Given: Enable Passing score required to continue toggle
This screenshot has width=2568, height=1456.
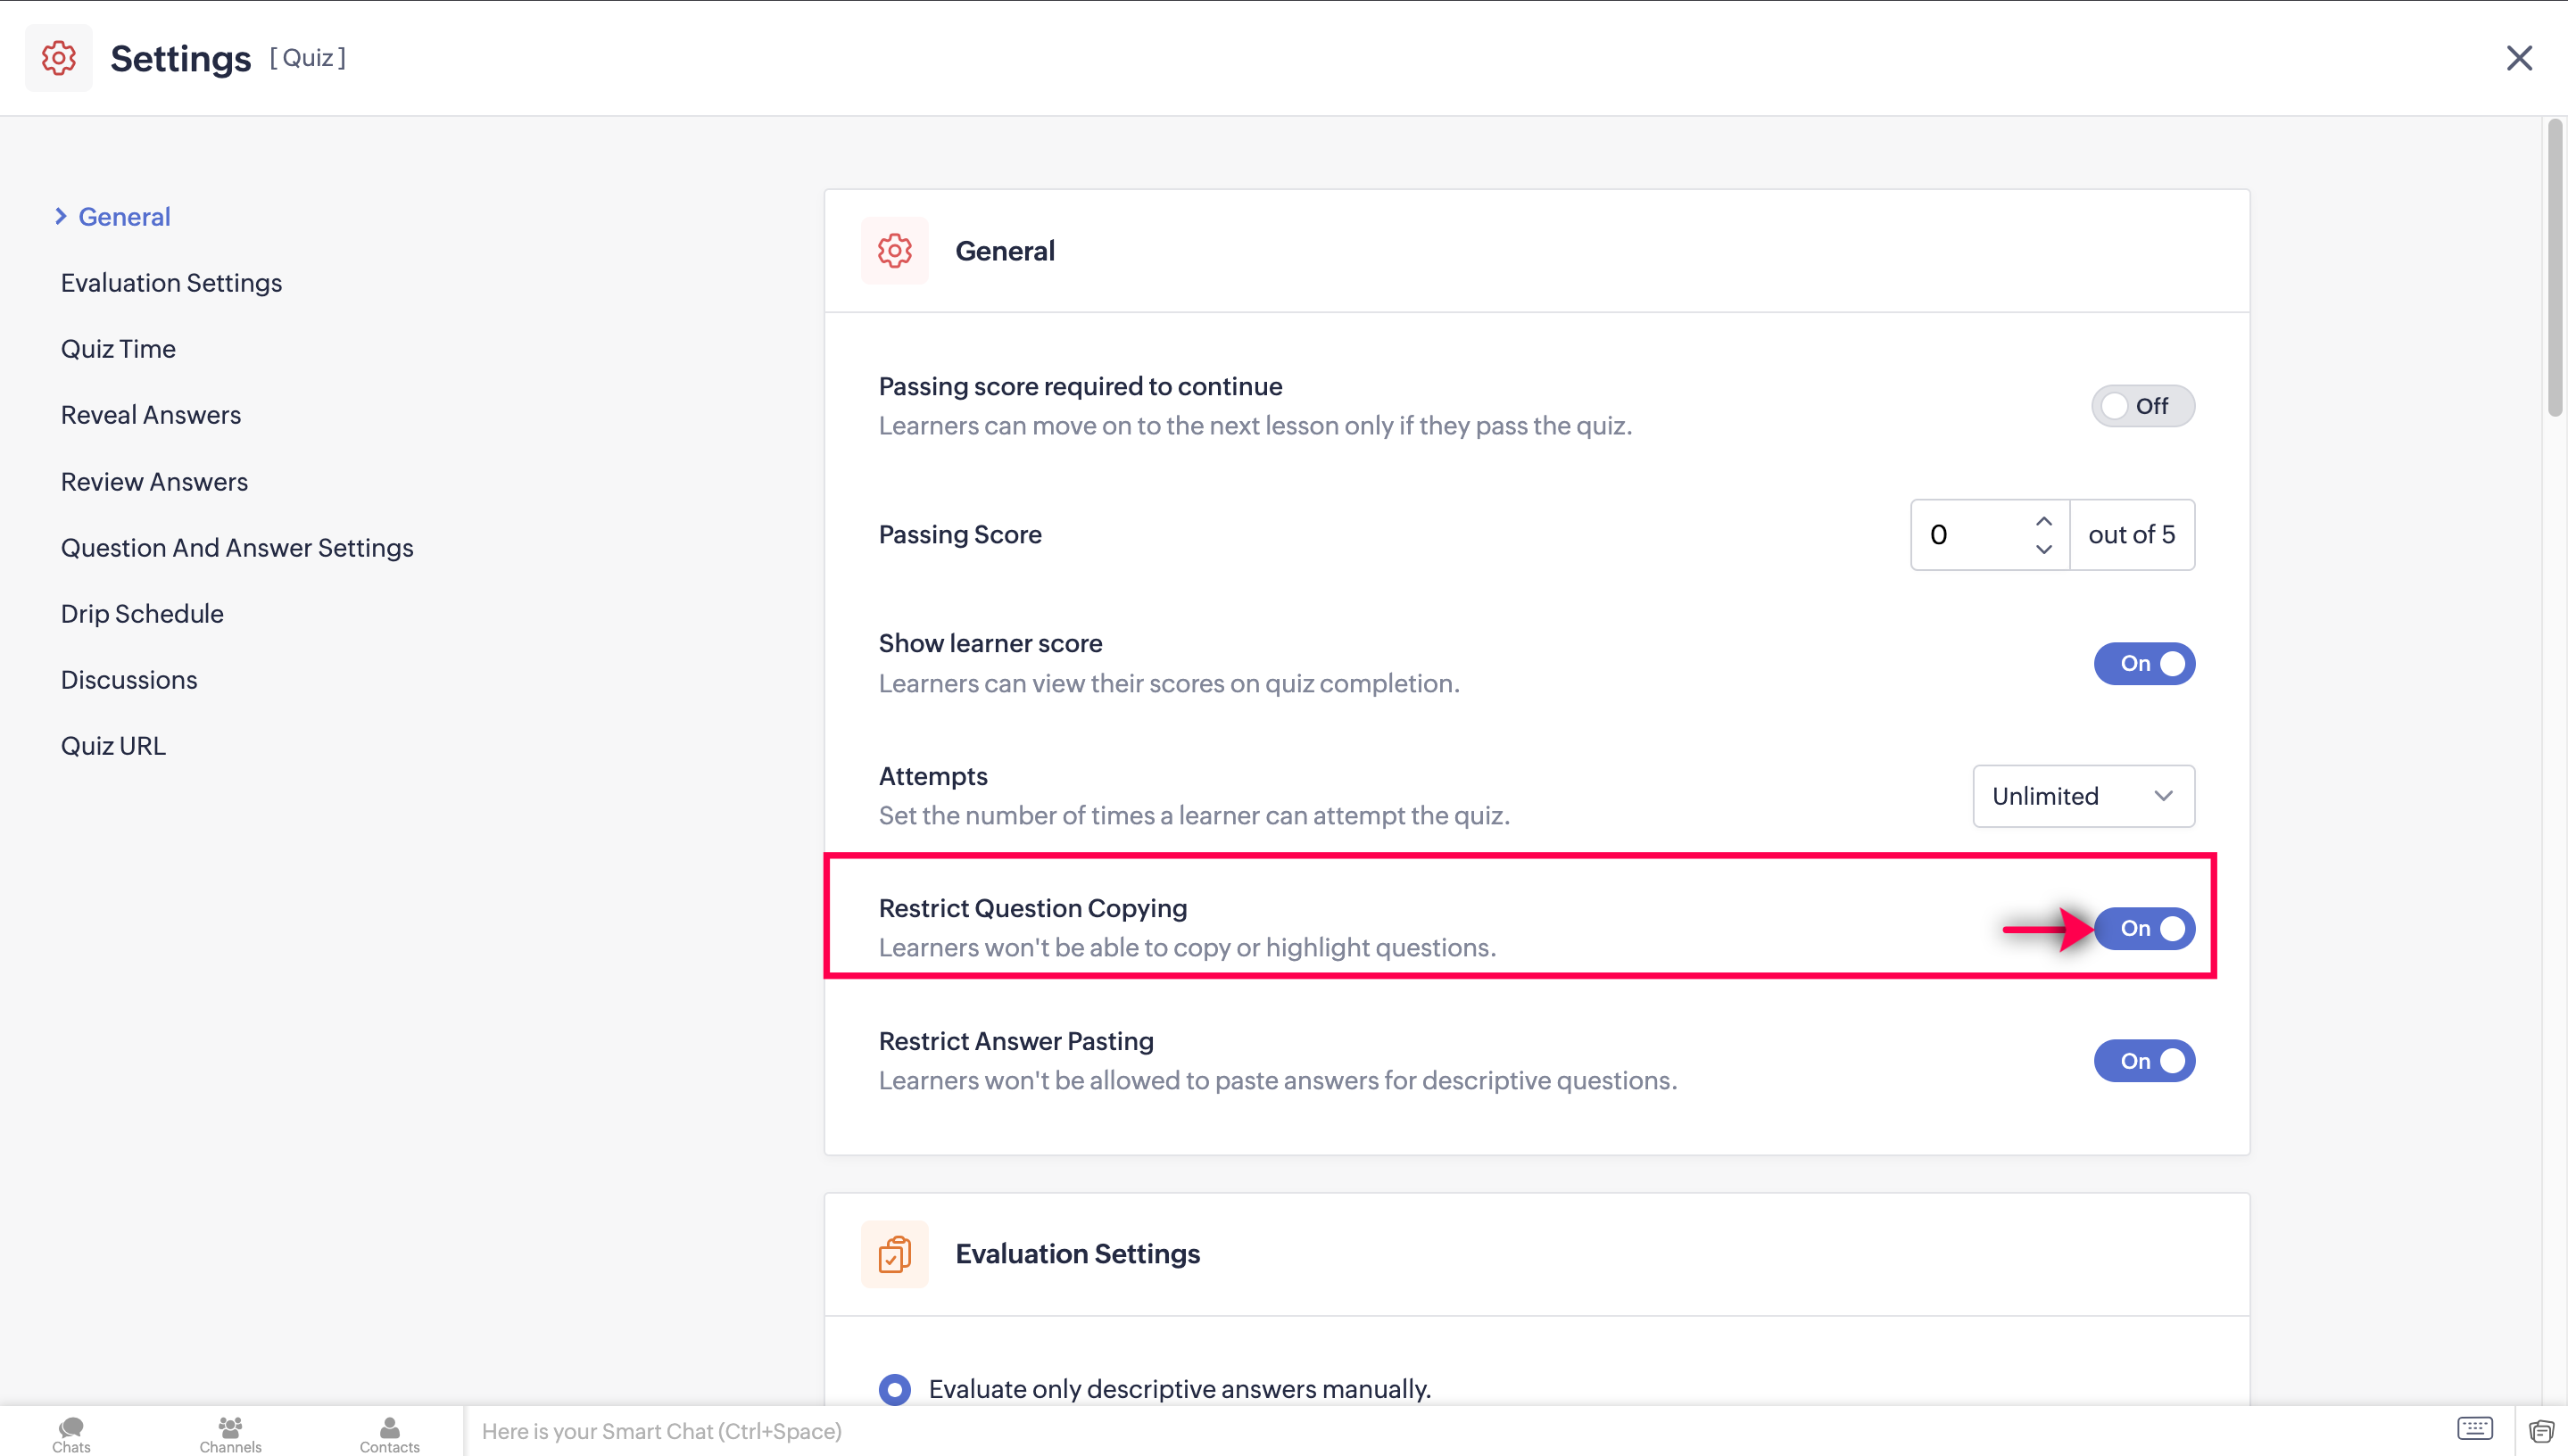Looking at the screenshot, I should coord(2142,406).
